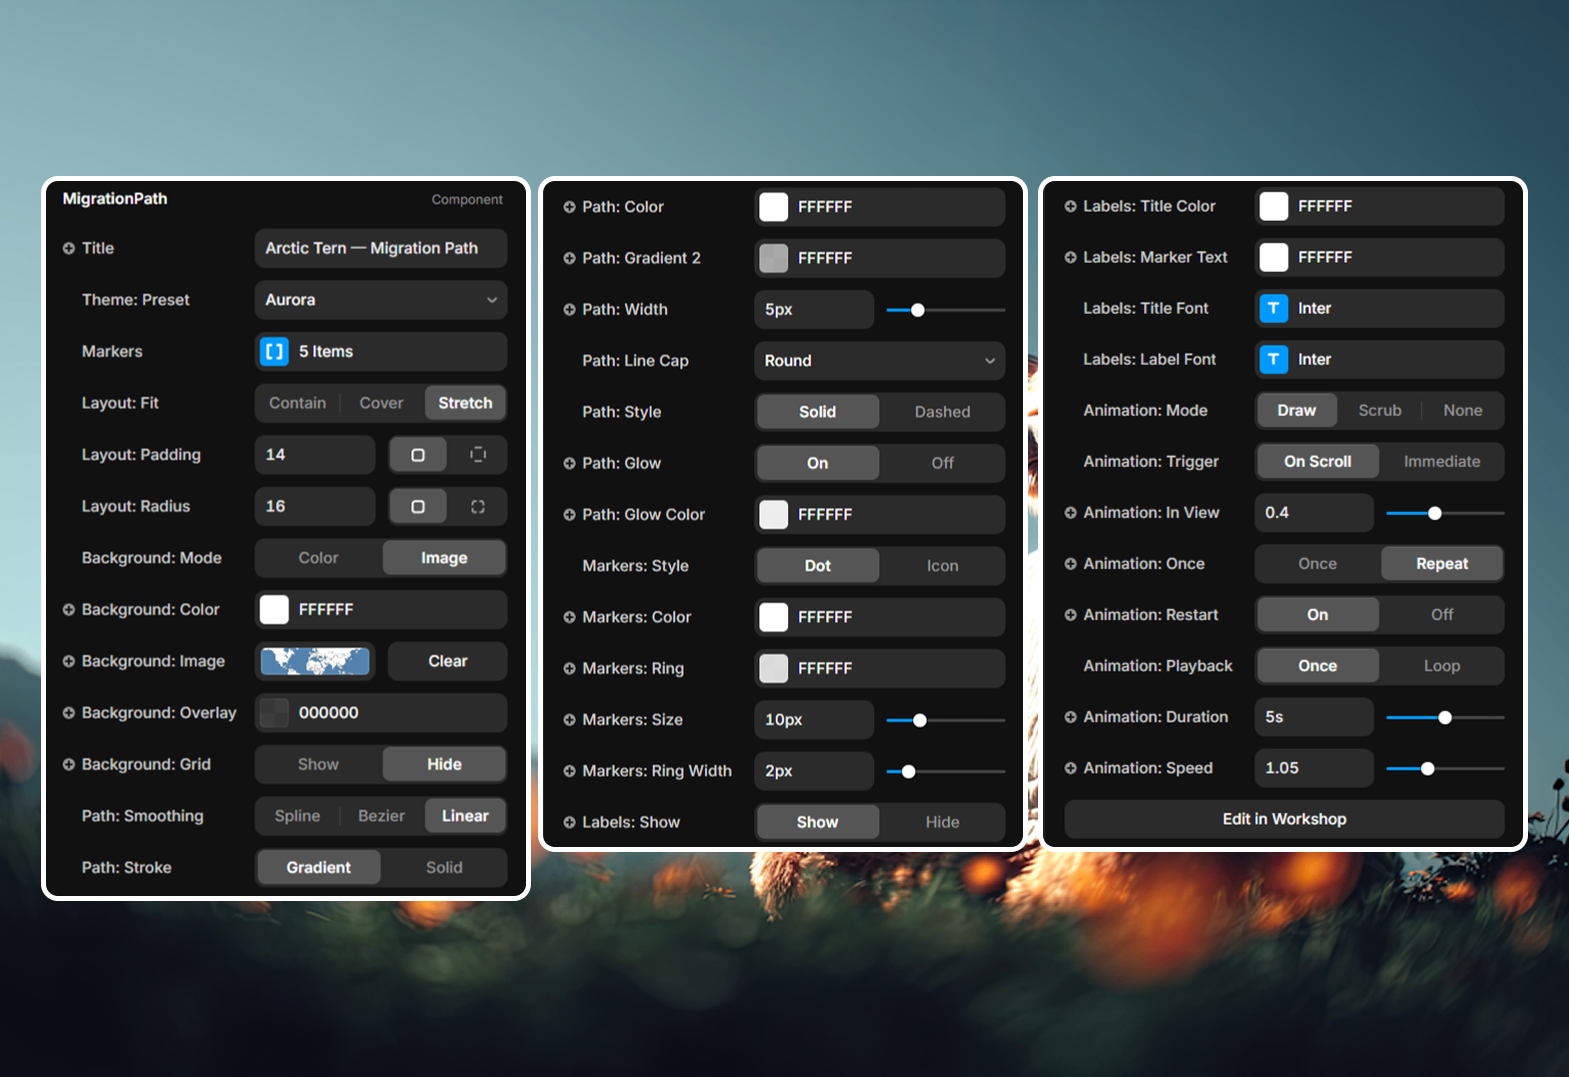Set Background Grid to Show
This screenshot has height=1077, width=1569.
318,764
